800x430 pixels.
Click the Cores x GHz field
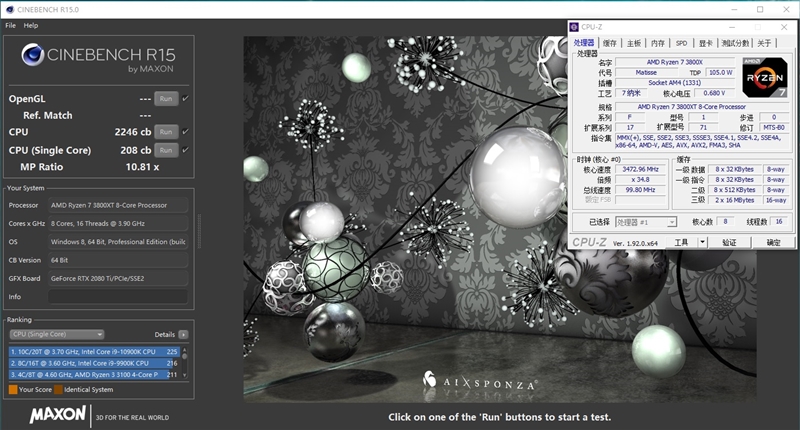coord(118,223)
